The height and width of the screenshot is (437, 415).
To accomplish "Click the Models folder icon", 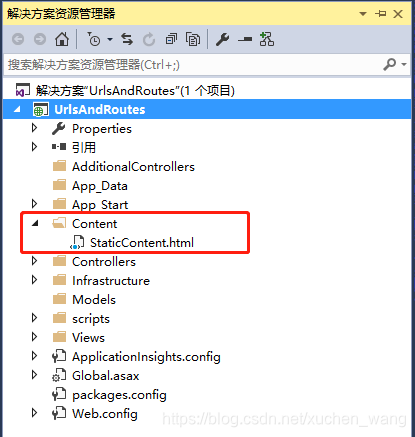I will coord(60,299).
